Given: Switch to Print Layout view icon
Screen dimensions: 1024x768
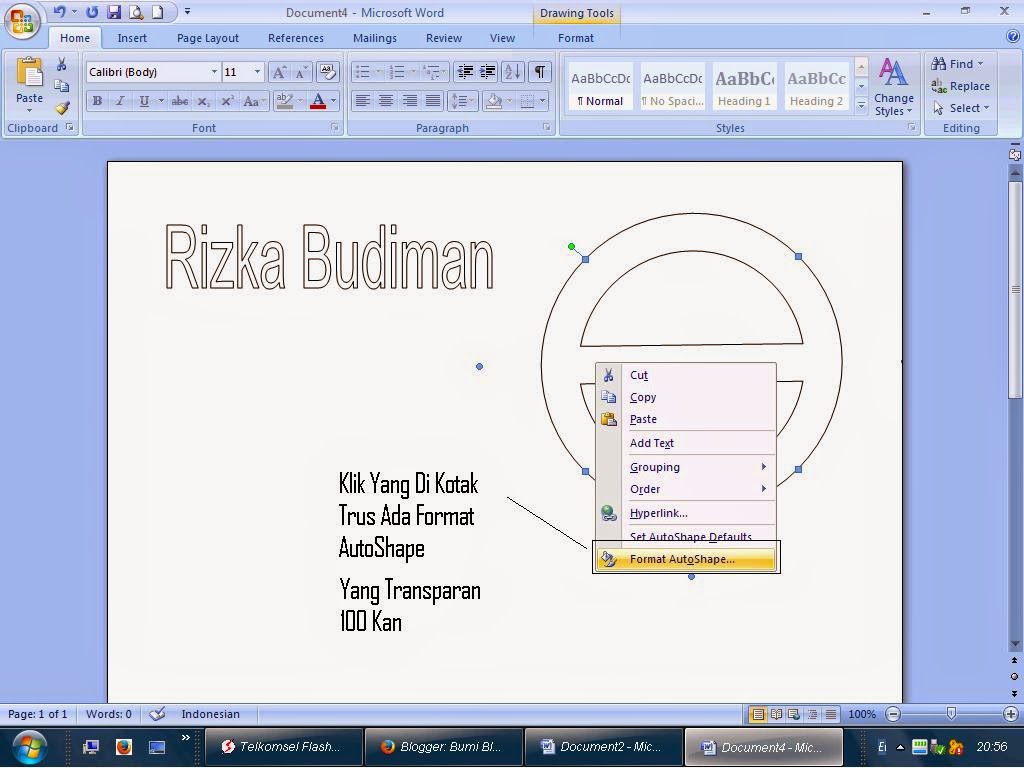Looking at the screenshot, I should (758, 714).
